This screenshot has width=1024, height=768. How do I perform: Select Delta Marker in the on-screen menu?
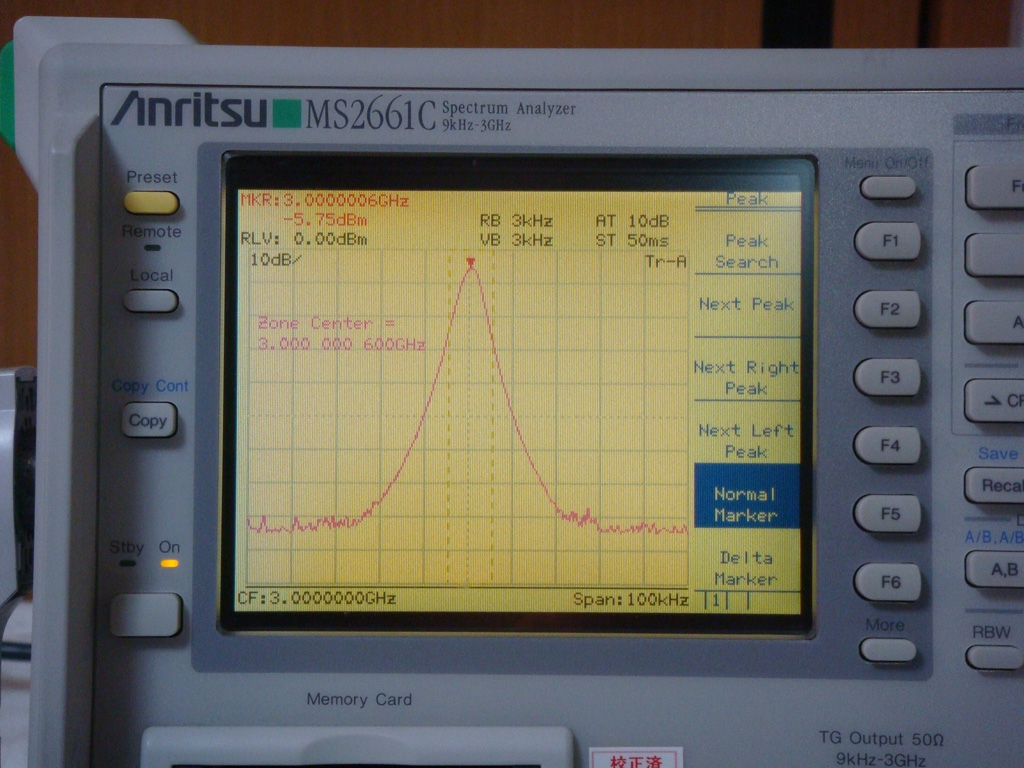(747, 568)
